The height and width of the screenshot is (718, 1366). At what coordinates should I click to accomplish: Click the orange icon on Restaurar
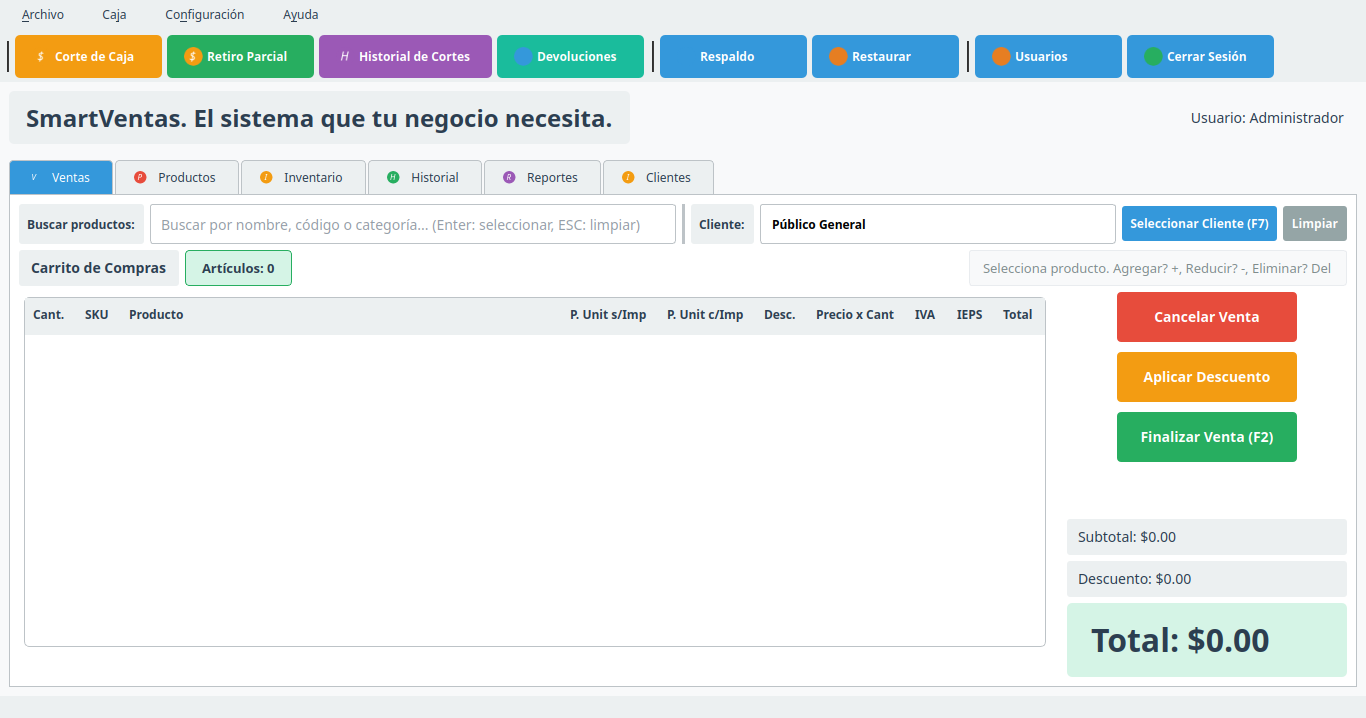tap(838, 57)
